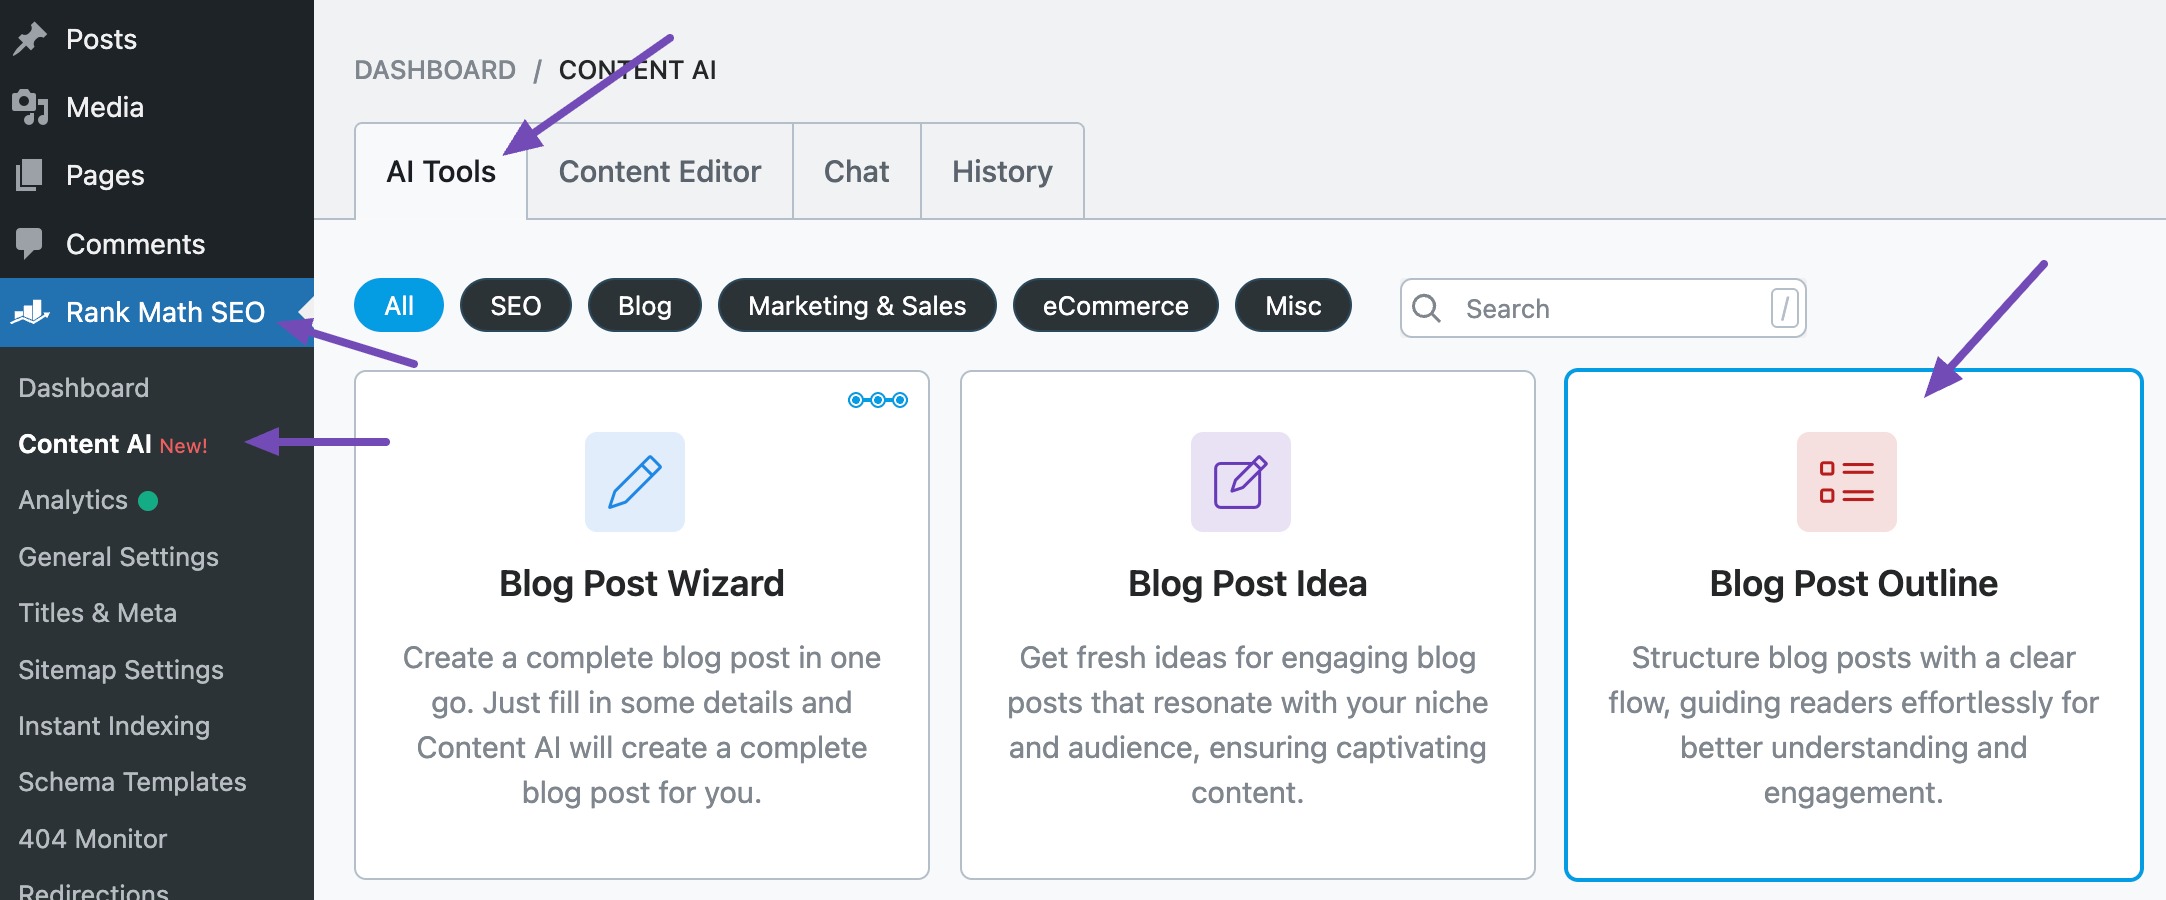This screenshot has height=900, width=2166.
Task: Open General Settings submenu
Action: point(118,557)
